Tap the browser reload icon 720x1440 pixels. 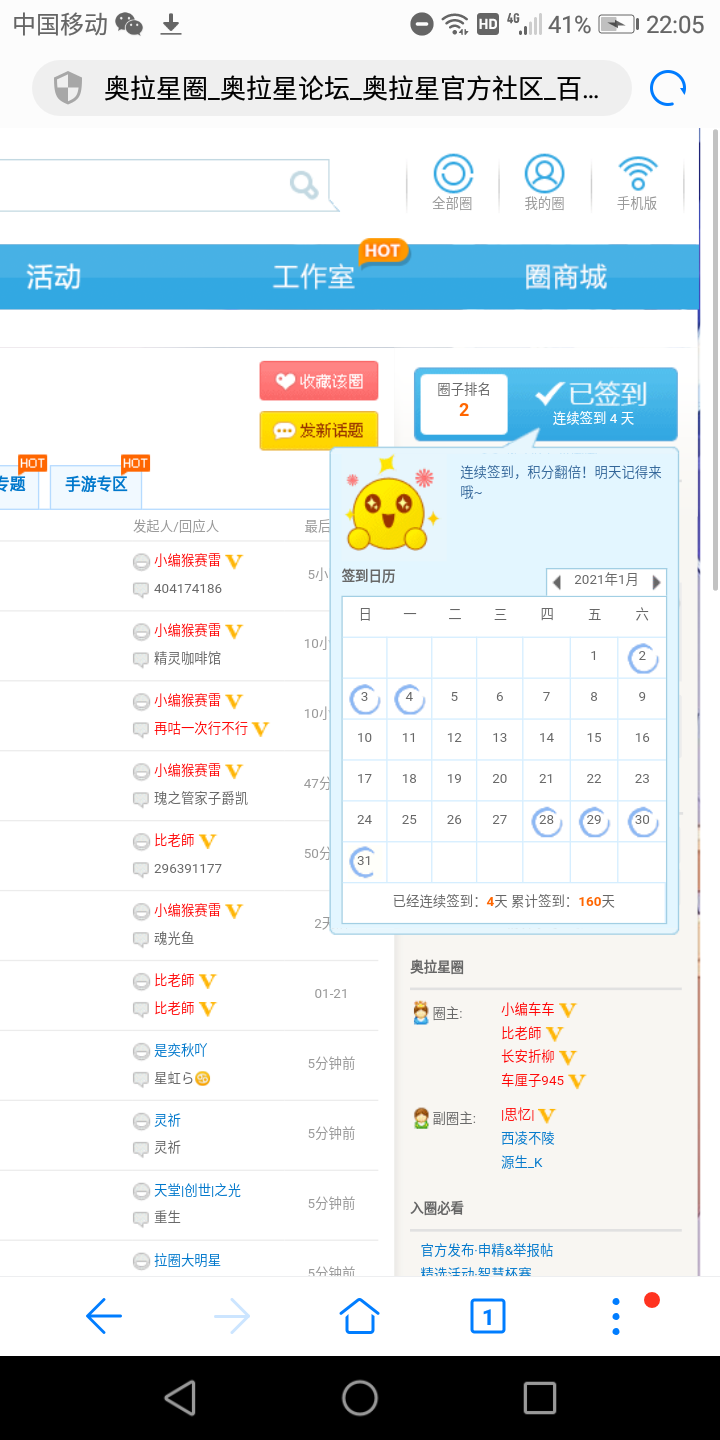[x=668, y=88]
